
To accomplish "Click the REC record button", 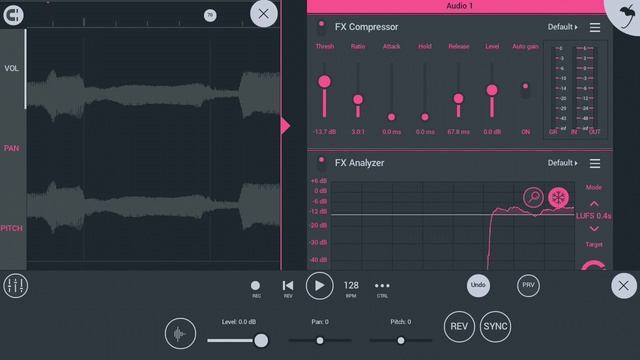I will click(x=256, y=289).
